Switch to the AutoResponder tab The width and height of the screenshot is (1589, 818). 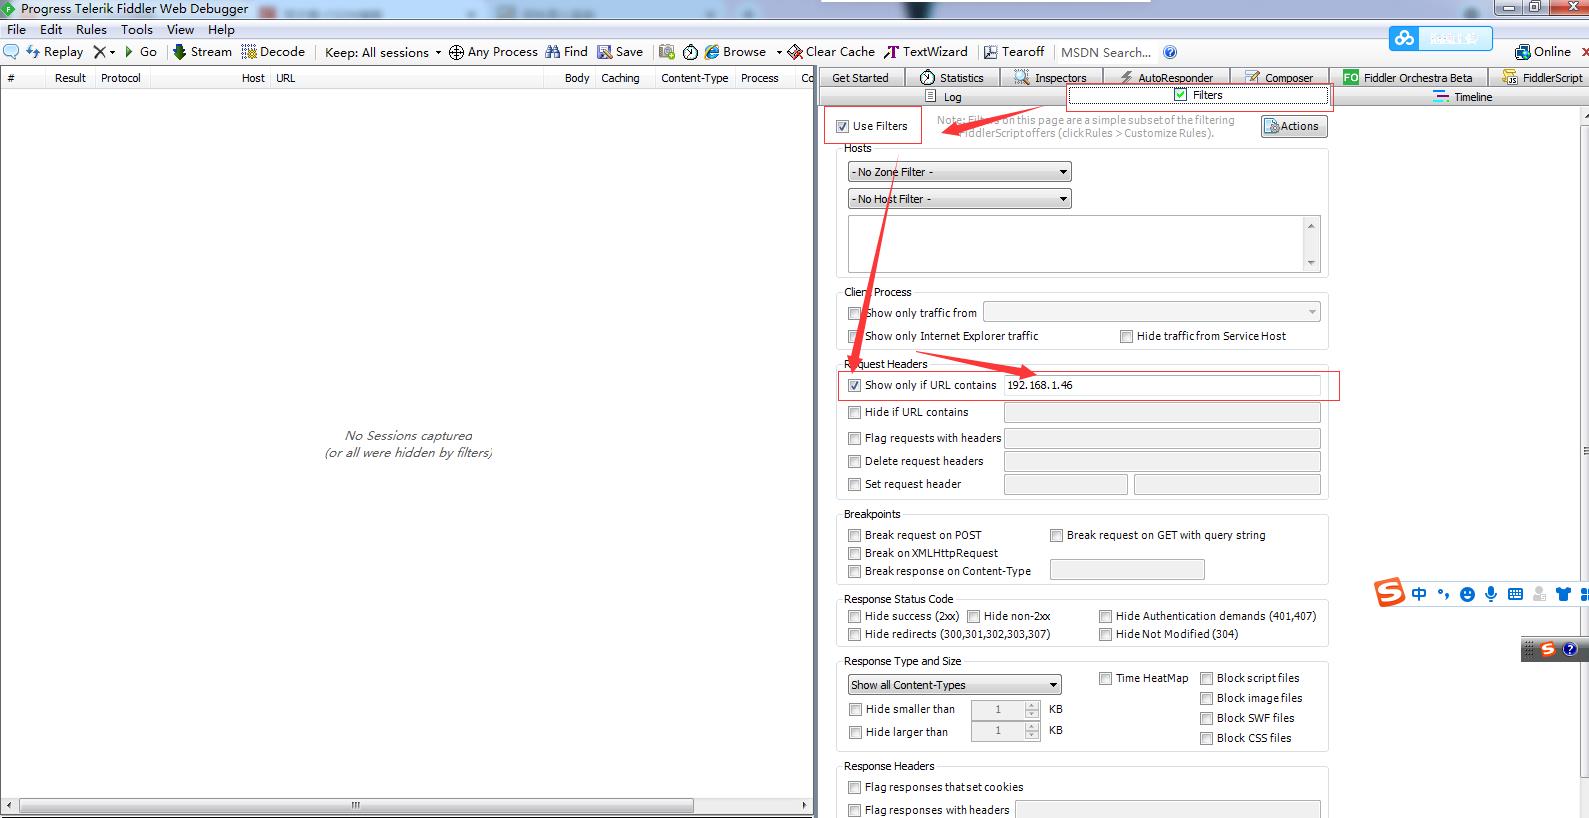[1166, 77]
